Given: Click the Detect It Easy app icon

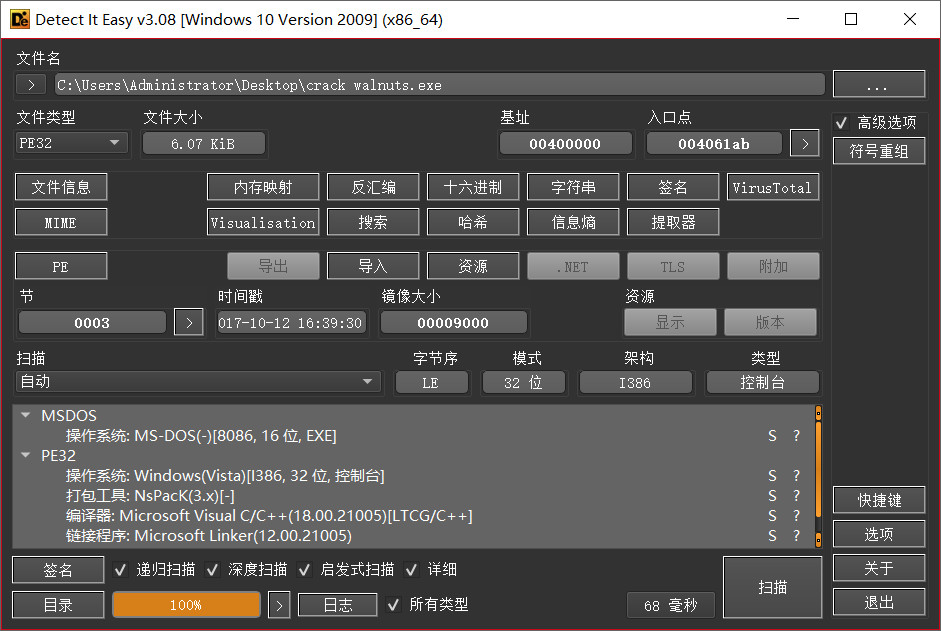Looking at the screenshot, I should point(20,20).
